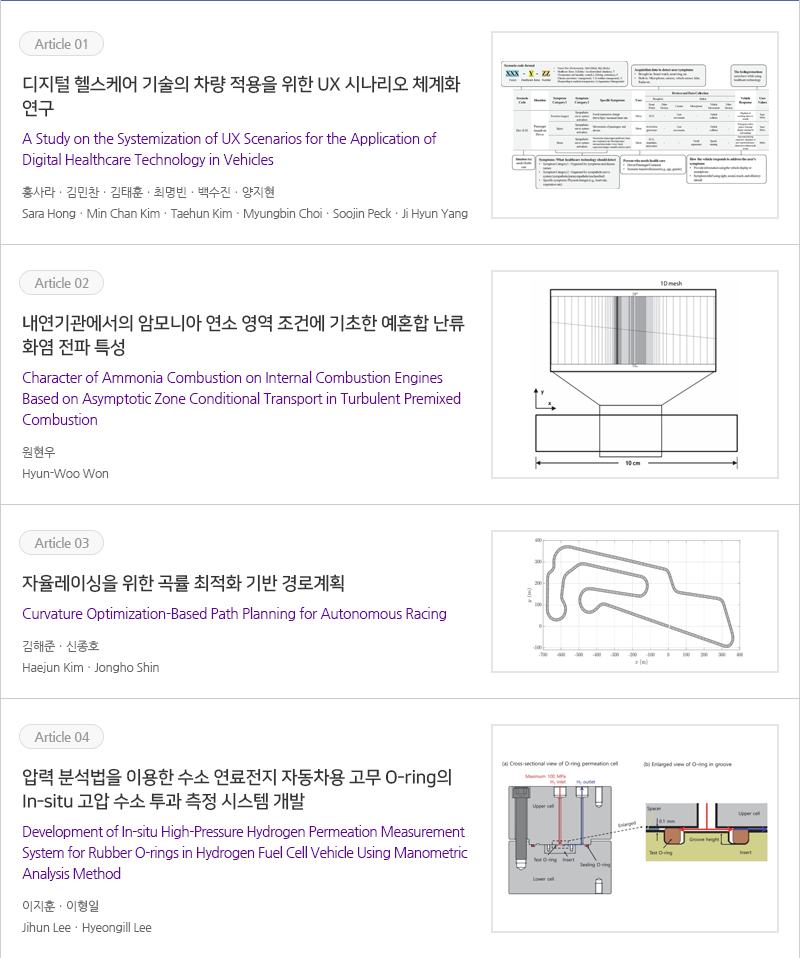Click author name Hyun-Woo Won
The height and width of the screenshot is (958, 800).
(x=65, y=473)
